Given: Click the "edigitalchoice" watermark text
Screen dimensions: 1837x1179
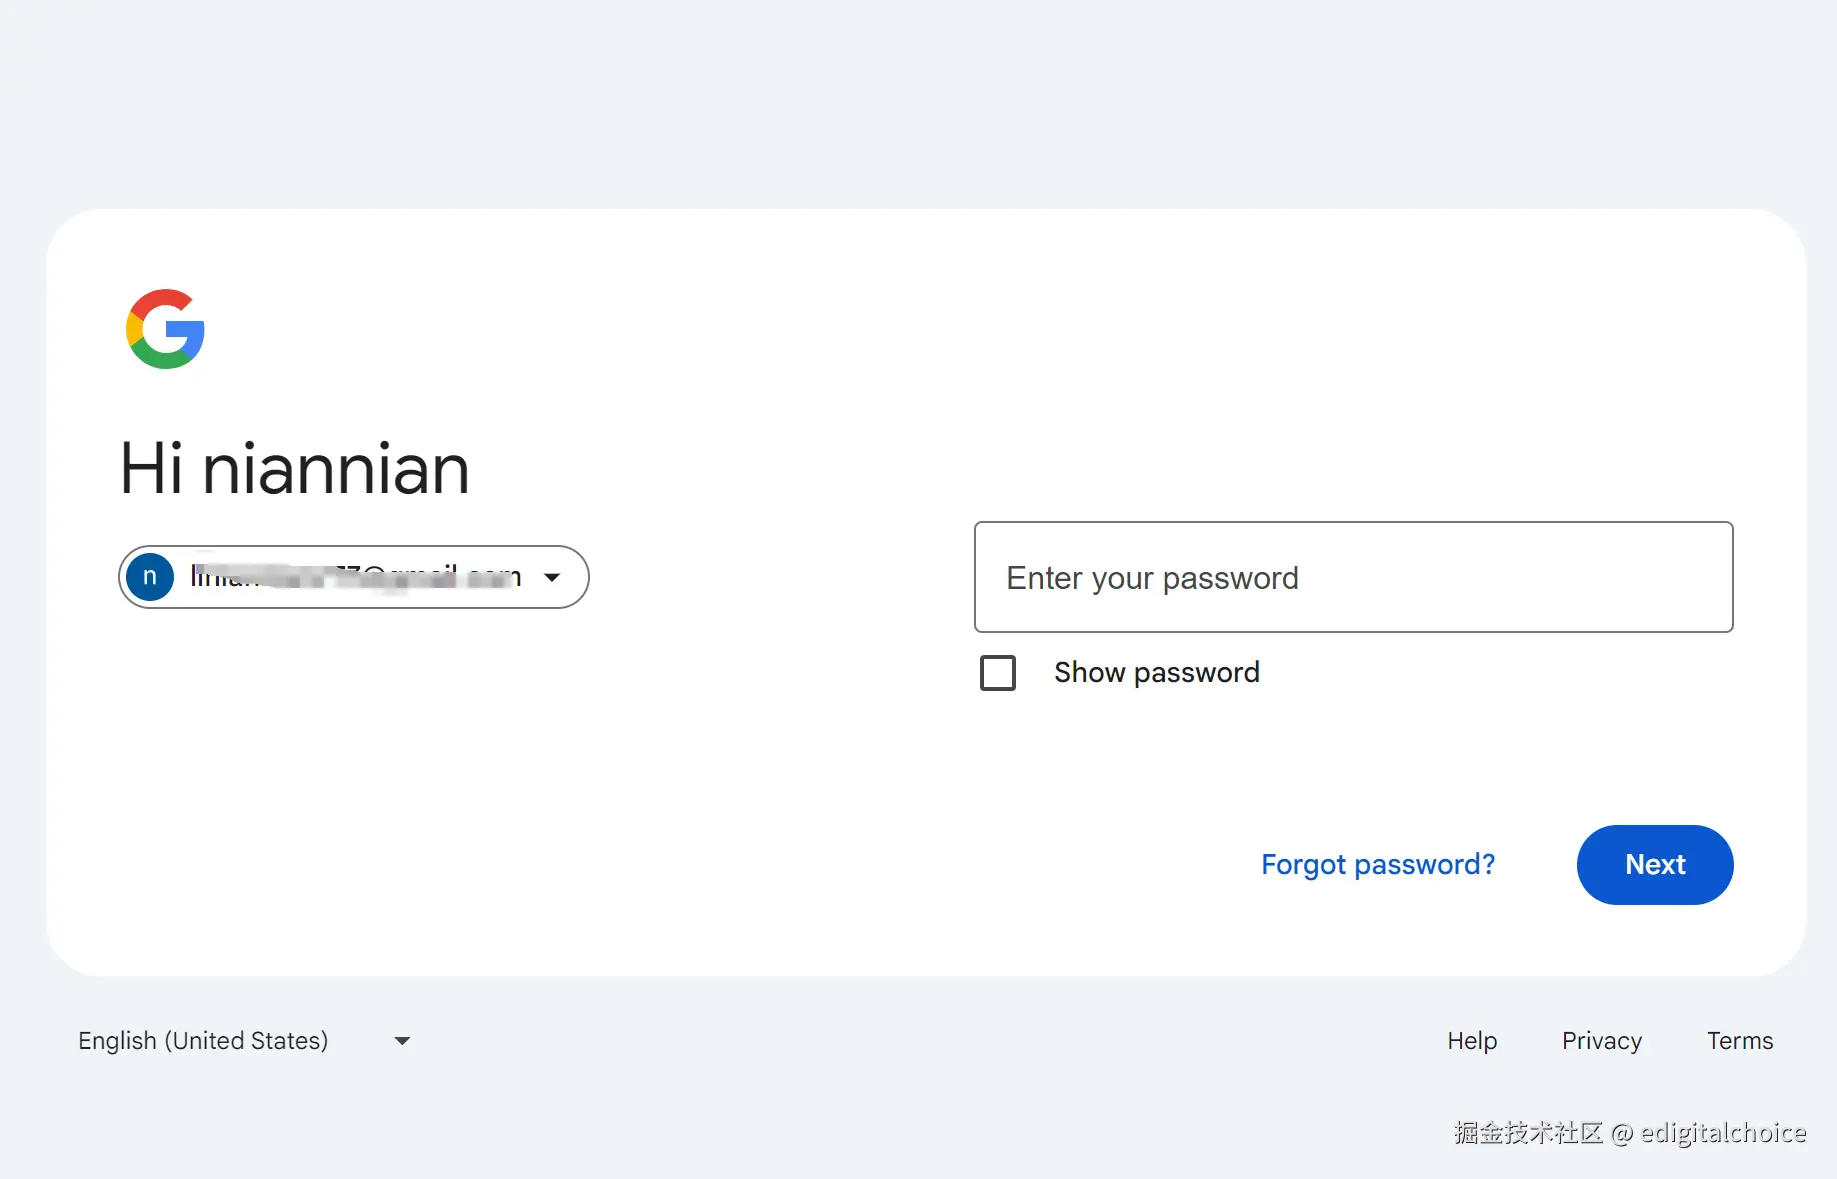Looking at the screenshot, I should tap(1723, 1133).
